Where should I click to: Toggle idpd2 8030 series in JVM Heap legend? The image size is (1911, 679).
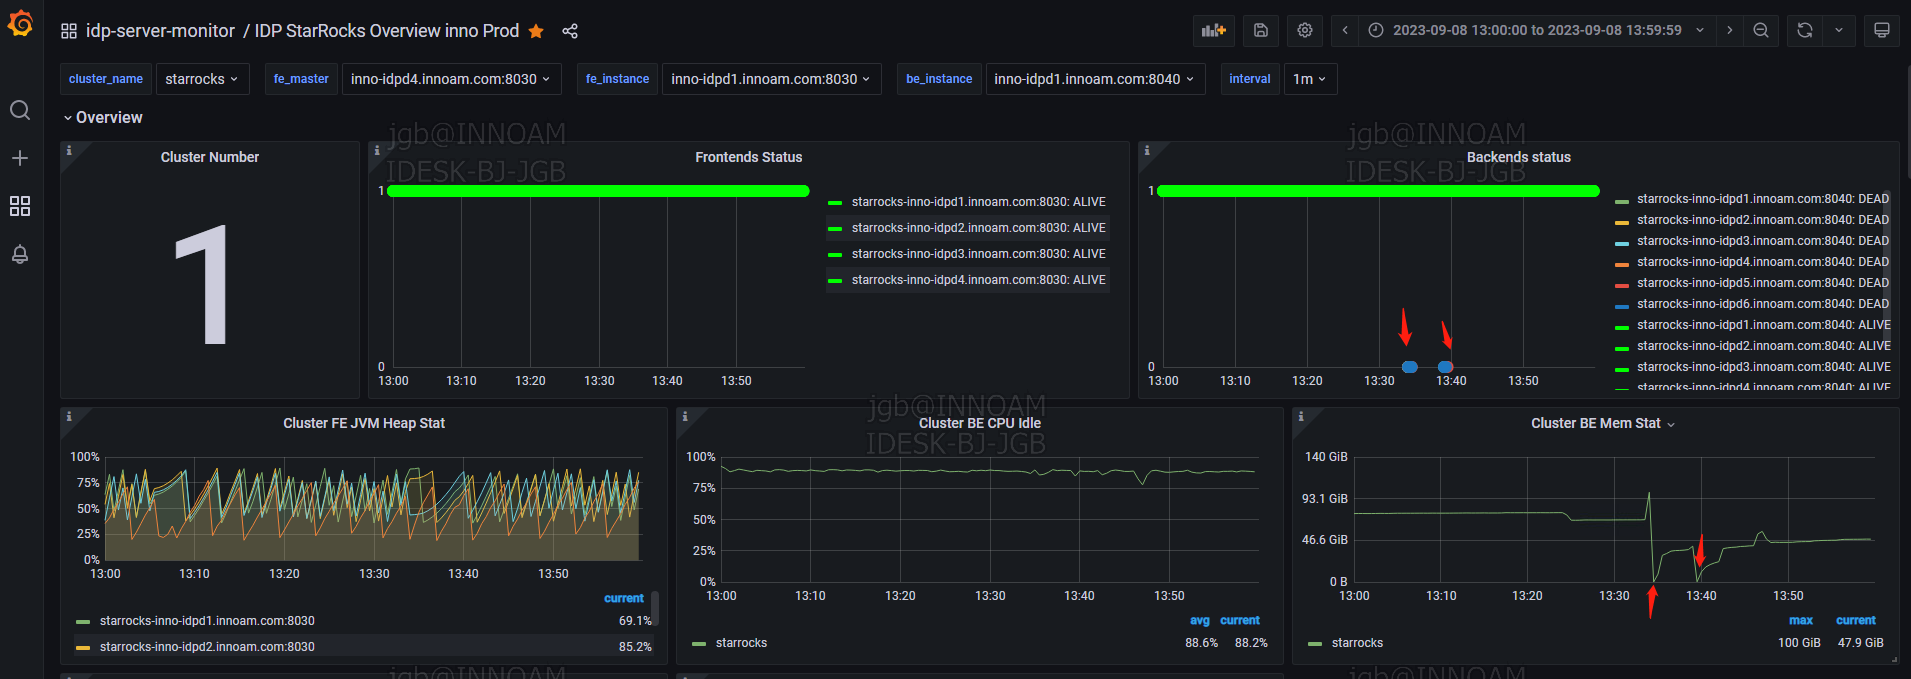[x=207, y=647]
